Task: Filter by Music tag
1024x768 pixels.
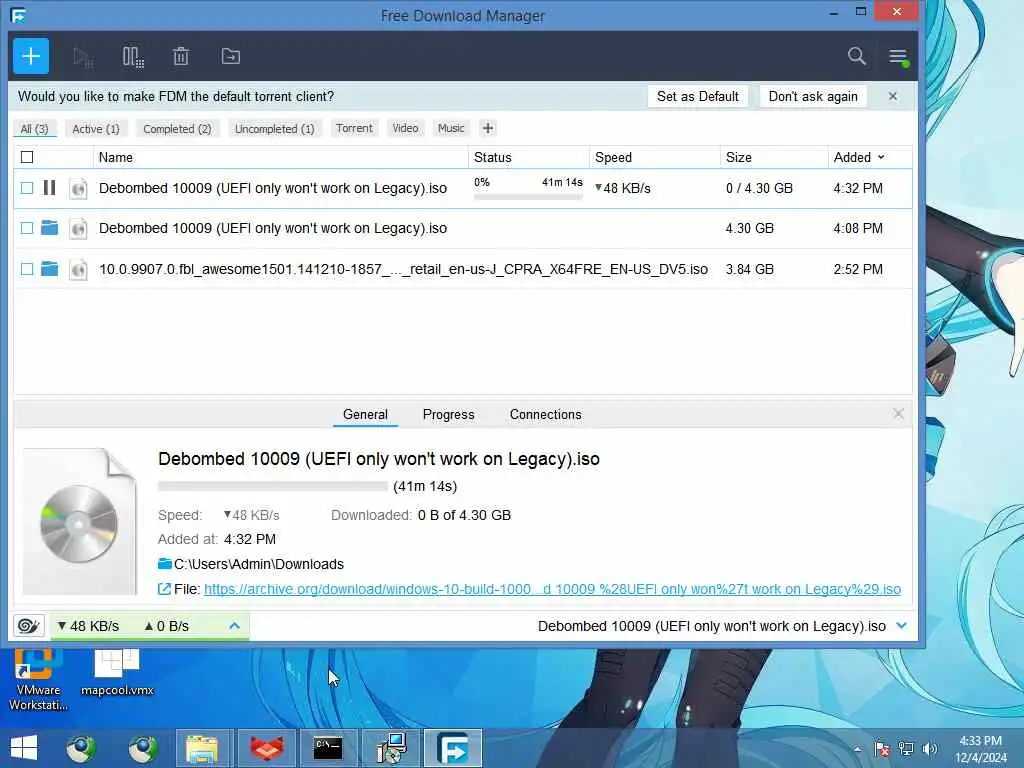Action: [451, 128]
